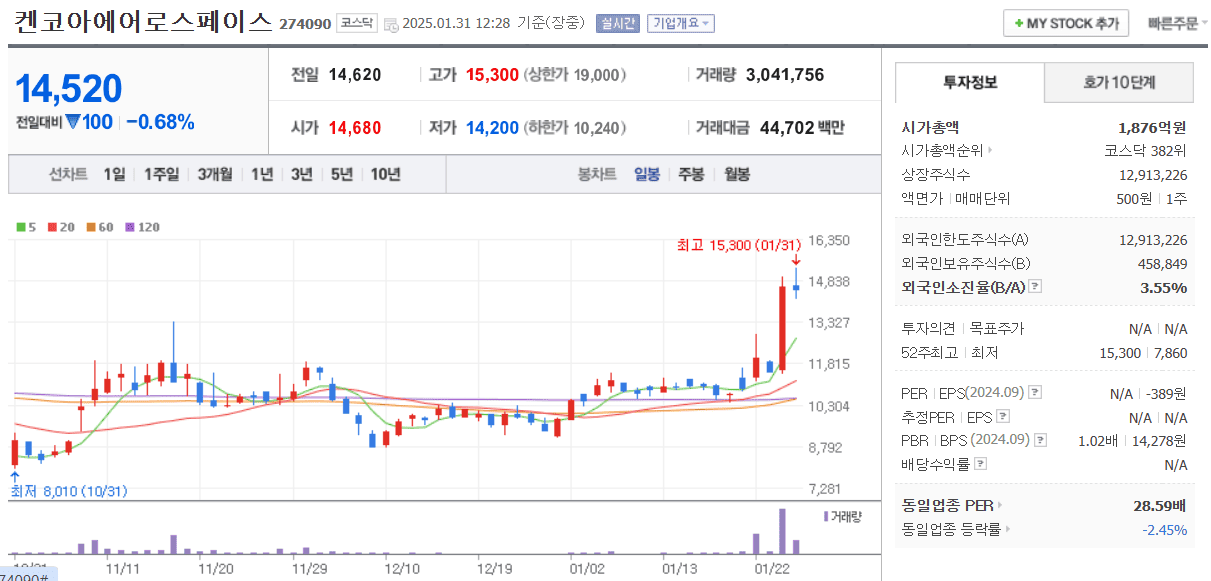Click the arrow next to 동일업종 등락률

click(1007, 530)
